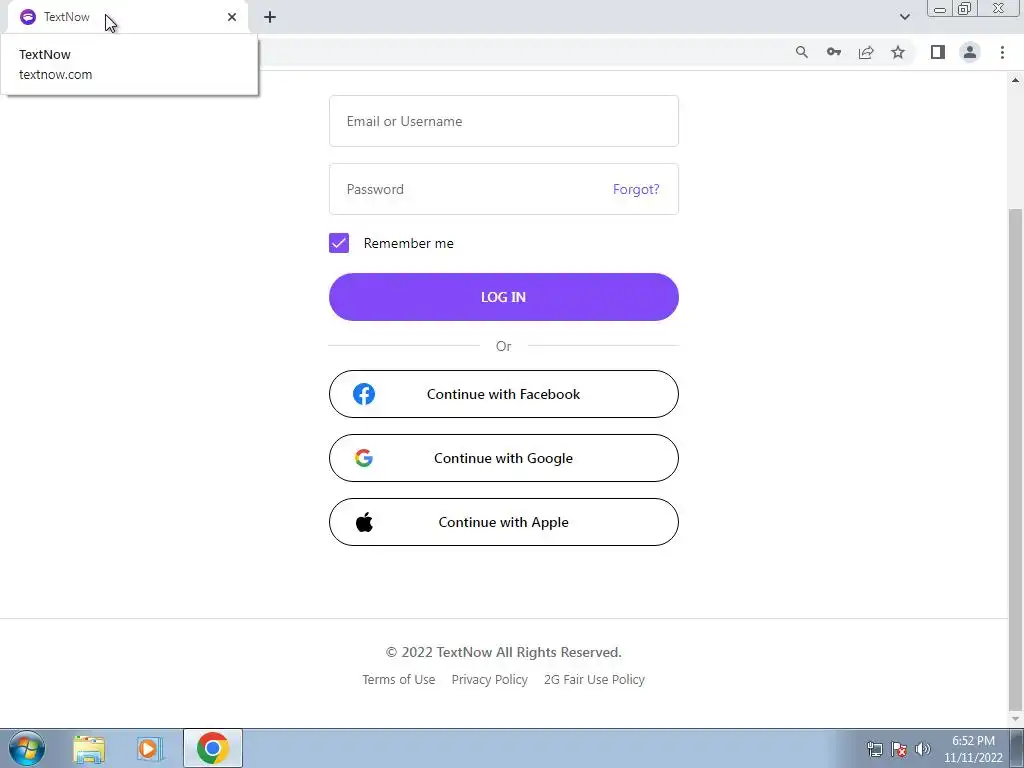The image size is (1024, 768).
Task: Click the scrollbar down arrow
Action: (x=1016, y=718)
